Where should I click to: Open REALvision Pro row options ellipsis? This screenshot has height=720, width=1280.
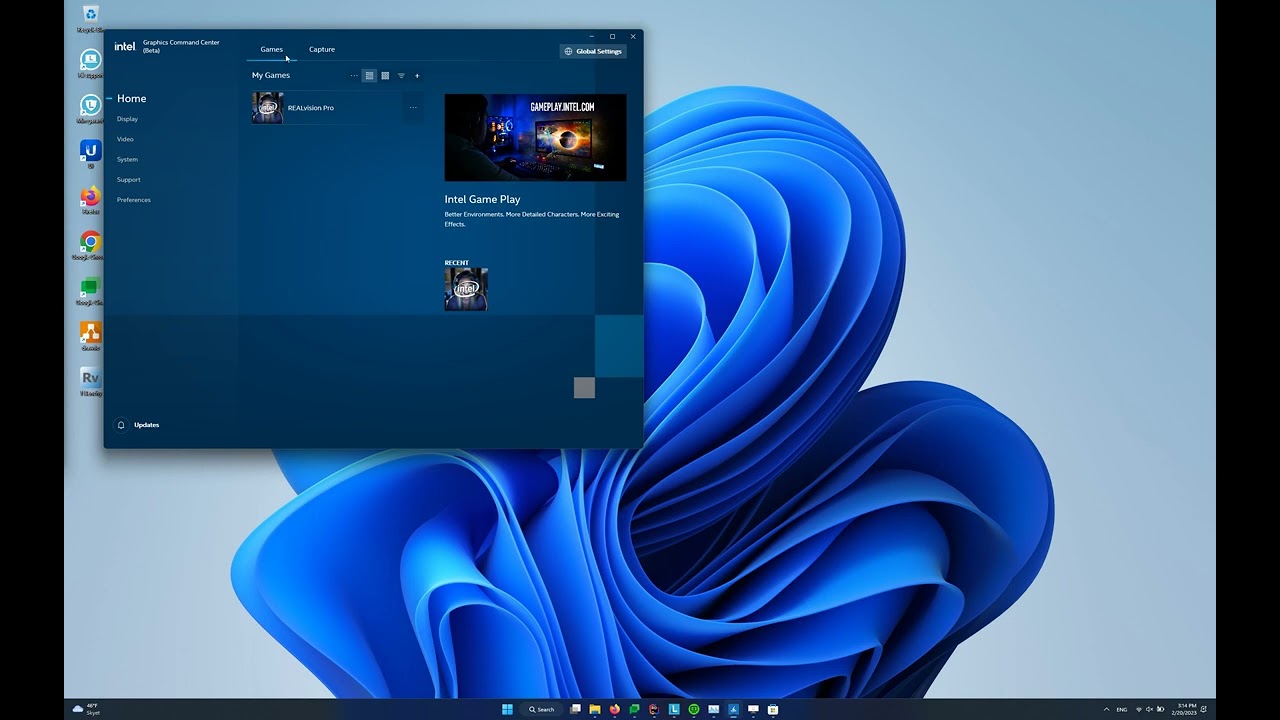tap(413, 108)
